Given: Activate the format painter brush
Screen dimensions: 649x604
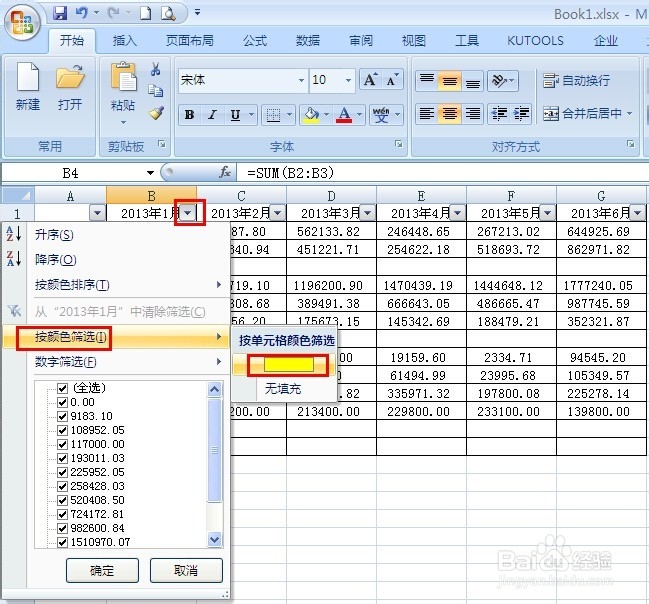Looking at the screenshot, I should pyautogui.click(x=156, y=113).
